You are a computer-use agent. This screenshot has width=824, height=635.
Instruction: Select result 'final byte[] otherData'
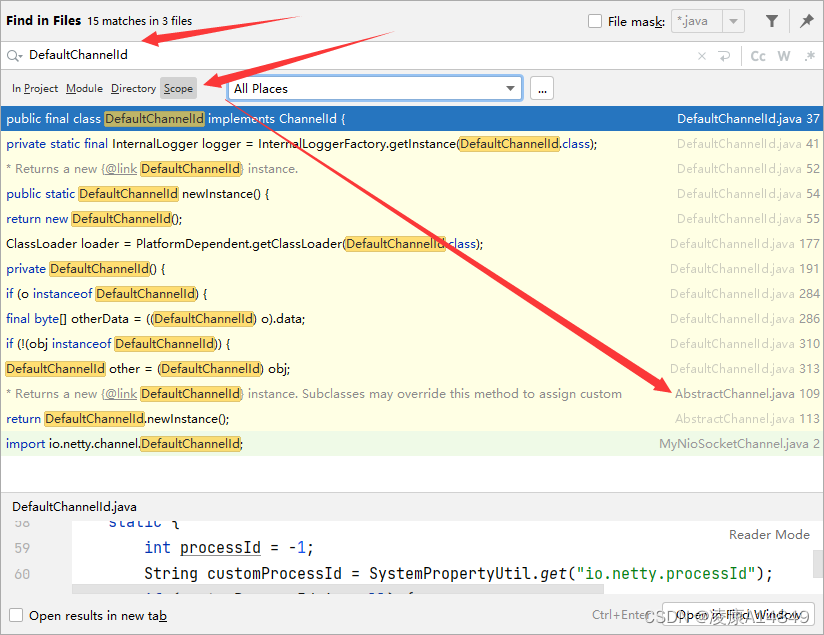coord(412,319)
